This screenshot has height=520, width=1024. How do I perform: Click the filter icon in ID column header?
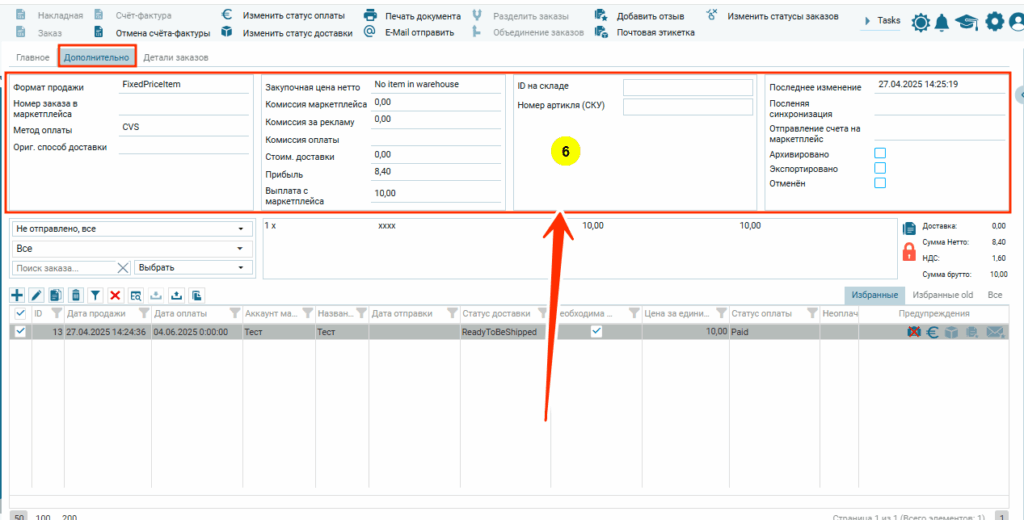point(56,314)
